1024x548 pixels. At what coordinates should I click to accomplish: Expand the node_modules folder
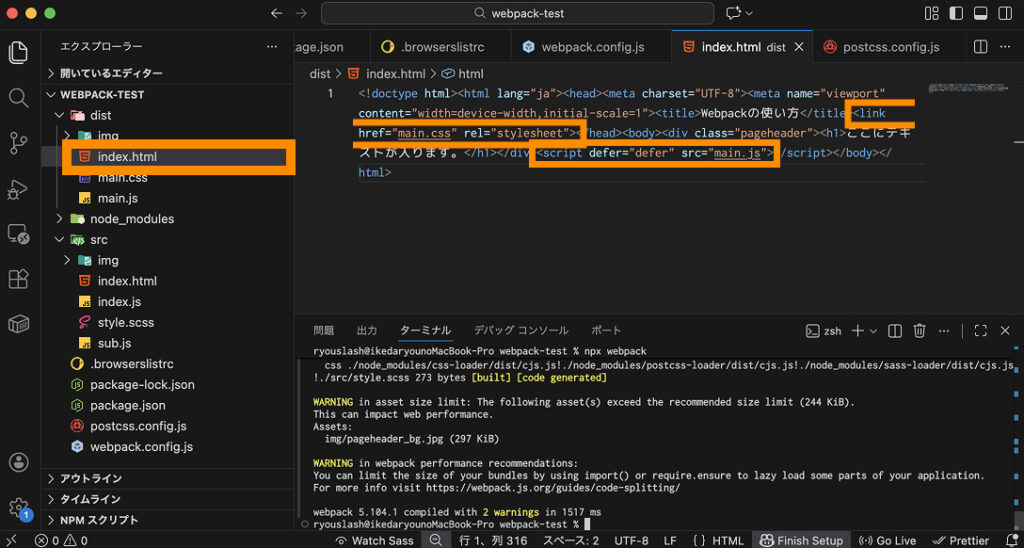point(131,218)
